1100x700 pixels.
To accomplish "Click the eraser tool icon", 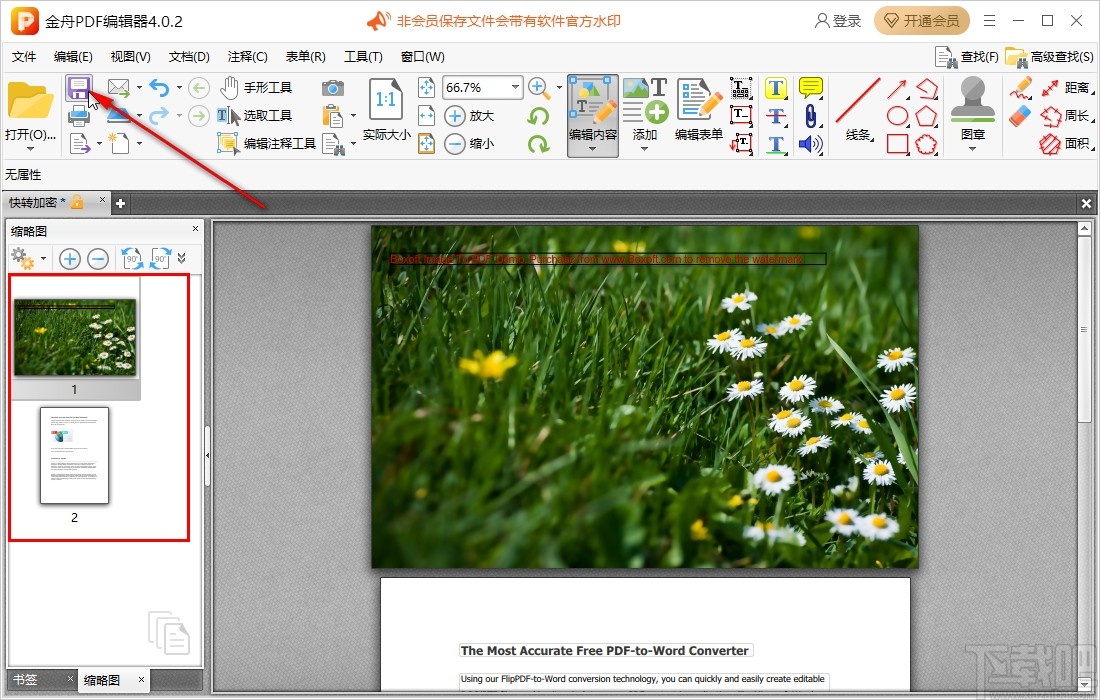I will click(1021, 116).
